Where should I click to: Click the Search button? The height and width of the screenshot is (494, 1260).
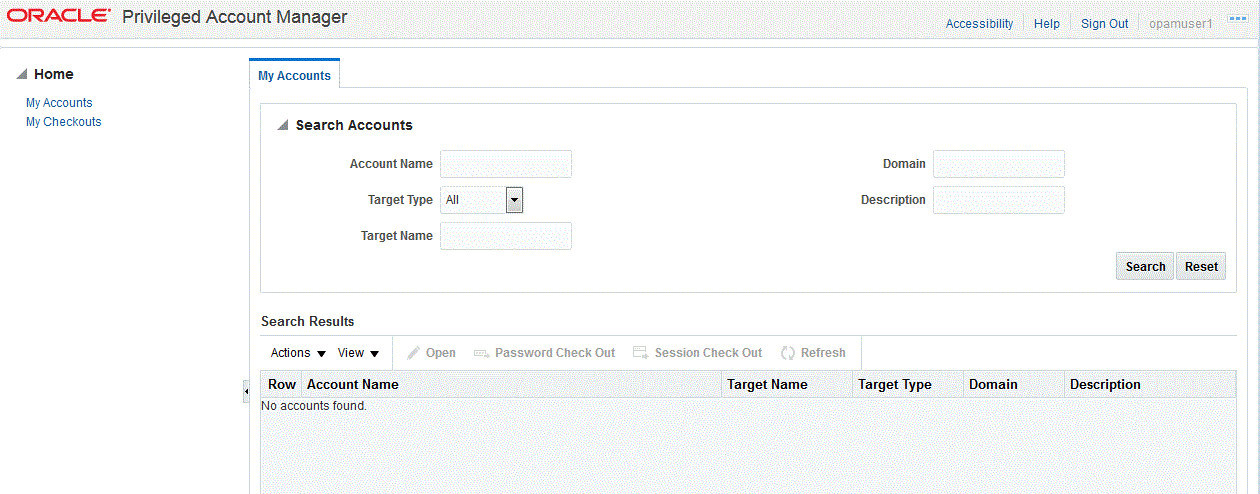tap(1145, 266)
